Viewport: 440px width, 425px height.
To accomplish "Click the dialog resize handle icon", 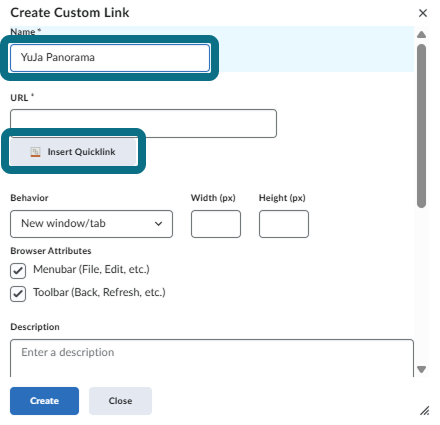I will click(x=424, y=411).
